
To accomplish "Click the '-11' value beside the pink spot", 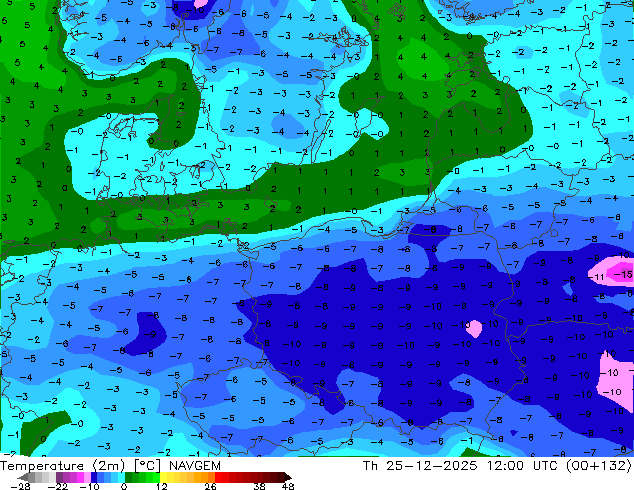I will (x=596, y=277).
